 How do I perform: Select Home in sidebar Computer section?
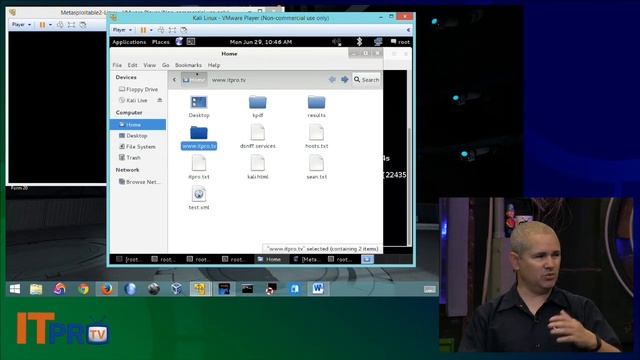point(138,124)
